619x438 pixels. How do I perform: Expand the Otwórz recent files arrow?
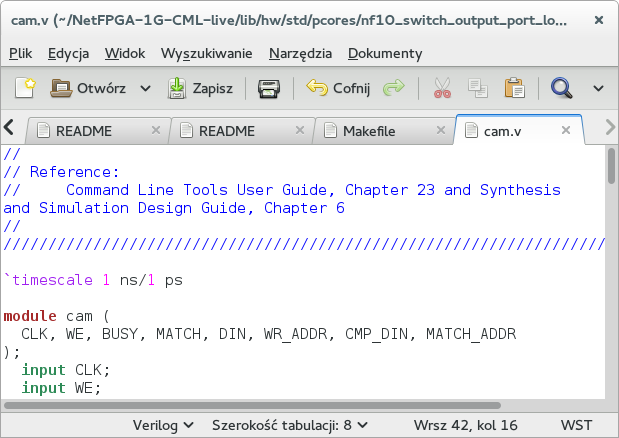(x=145, y=88)
